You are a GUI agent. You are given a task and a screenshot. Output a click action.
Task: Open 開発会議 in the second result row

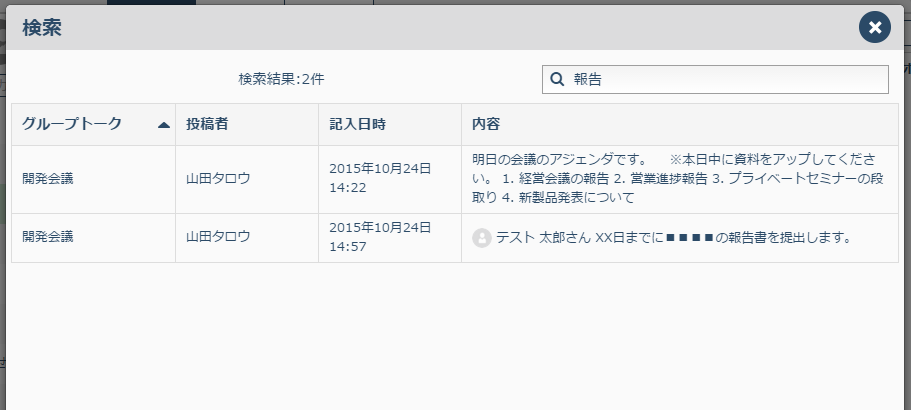coord(48,237)
